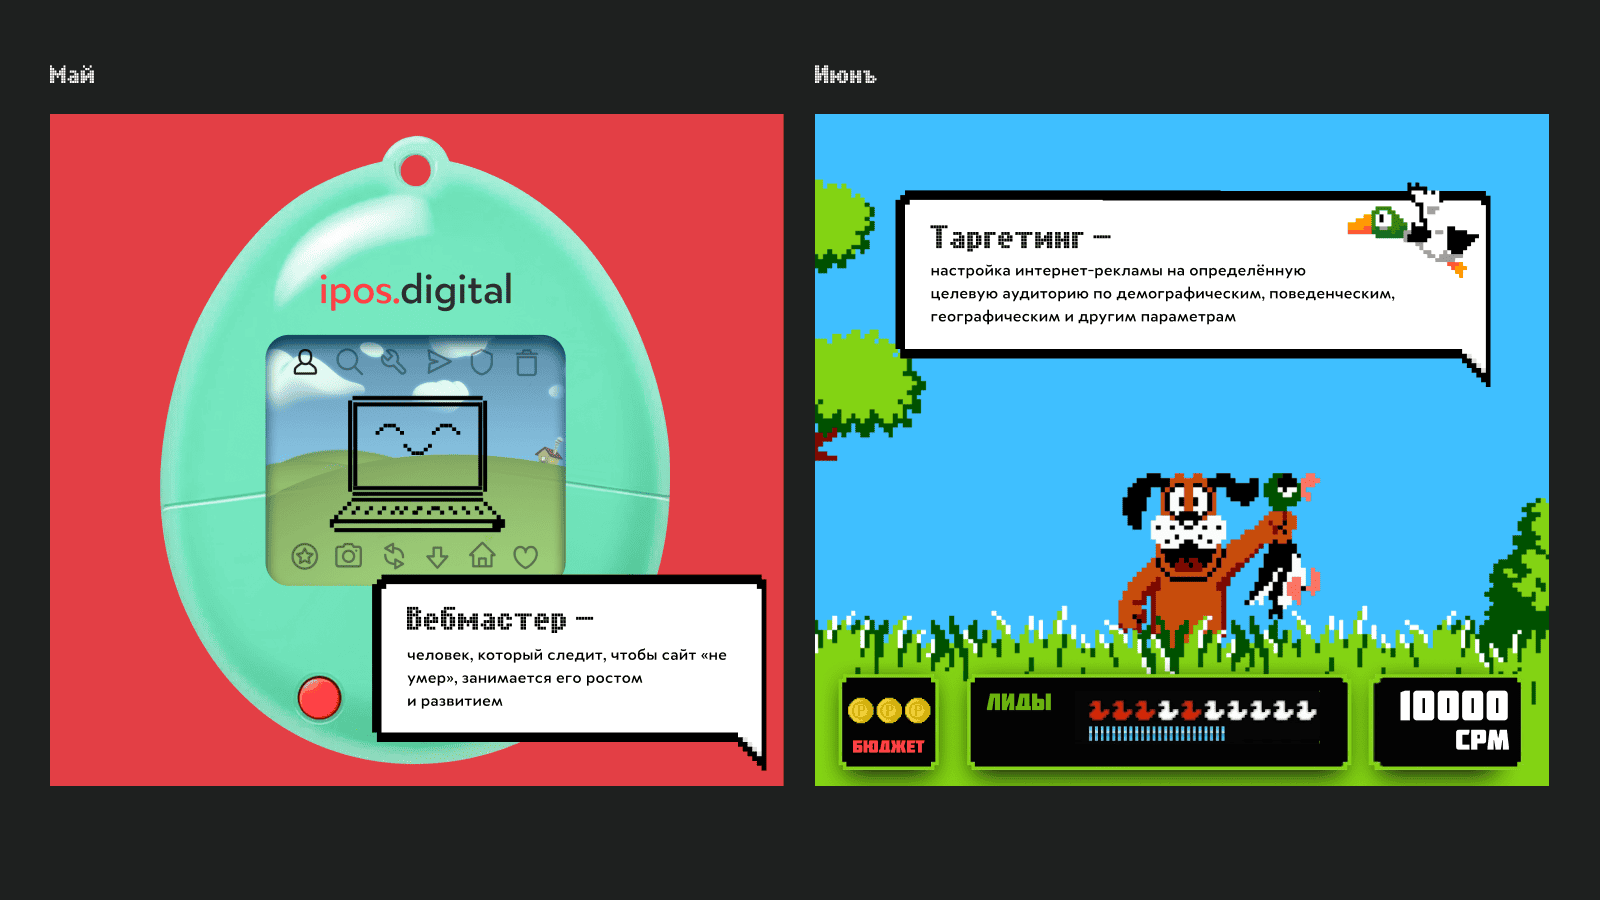The image size is (1600, 900).
Task: Click the 10000 CPM counter panel
Action: tap(1448, 722)
